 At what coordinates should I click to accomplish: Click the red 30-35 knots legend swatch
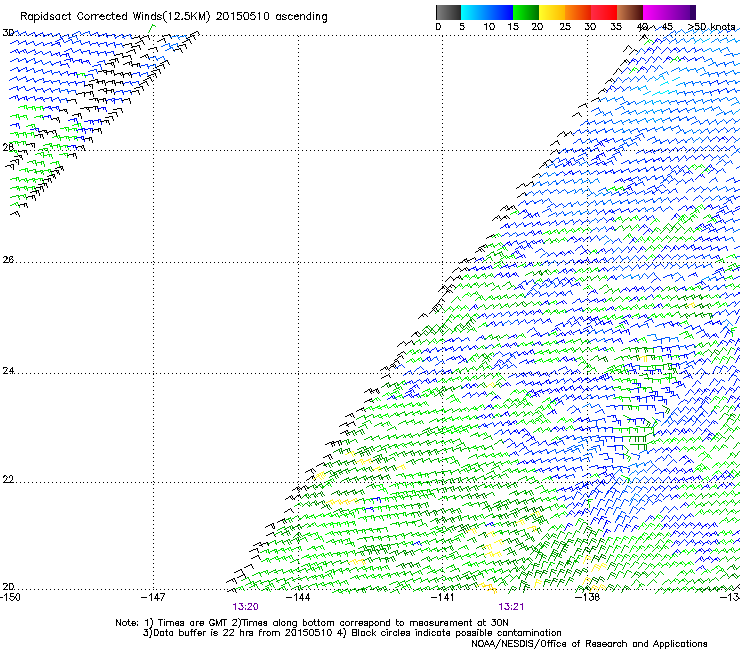tap(604, 12)
